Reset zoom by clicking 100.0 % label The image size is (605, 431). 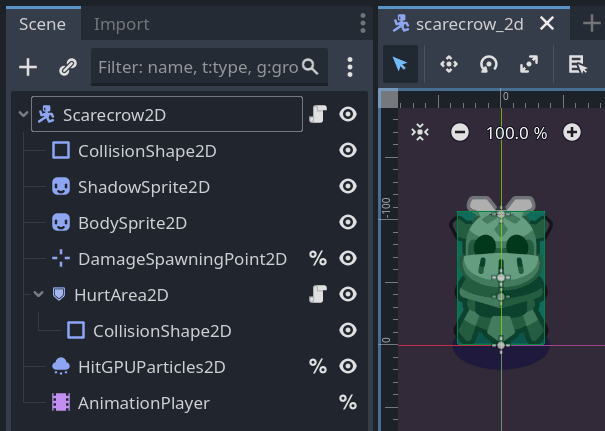tap(516, 133)
